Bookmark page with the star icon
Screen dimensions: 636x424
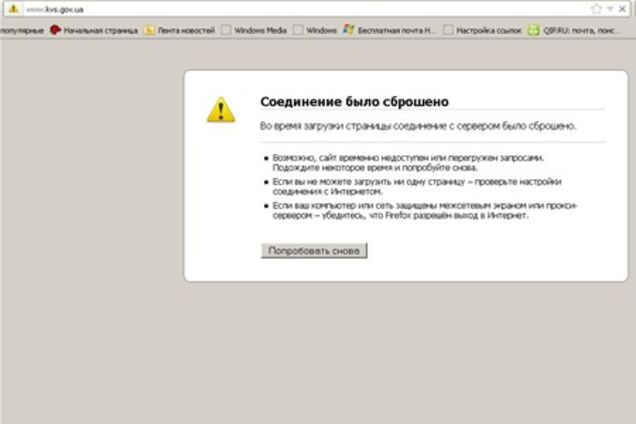click(596, 9)
